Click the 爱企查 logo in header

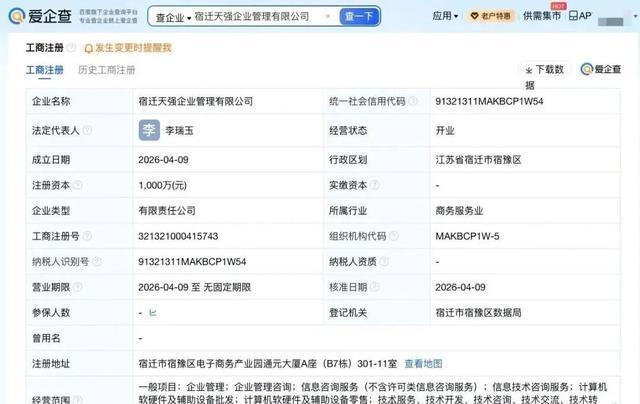click(x=40, y=16)
